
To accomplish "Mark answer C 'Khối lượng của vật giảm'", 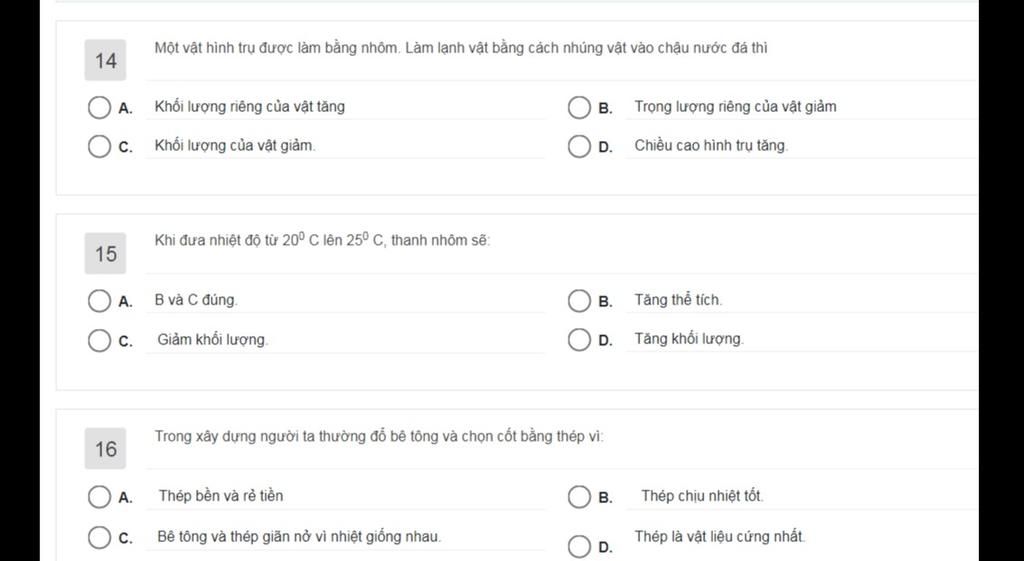I will tap(99, 146).
